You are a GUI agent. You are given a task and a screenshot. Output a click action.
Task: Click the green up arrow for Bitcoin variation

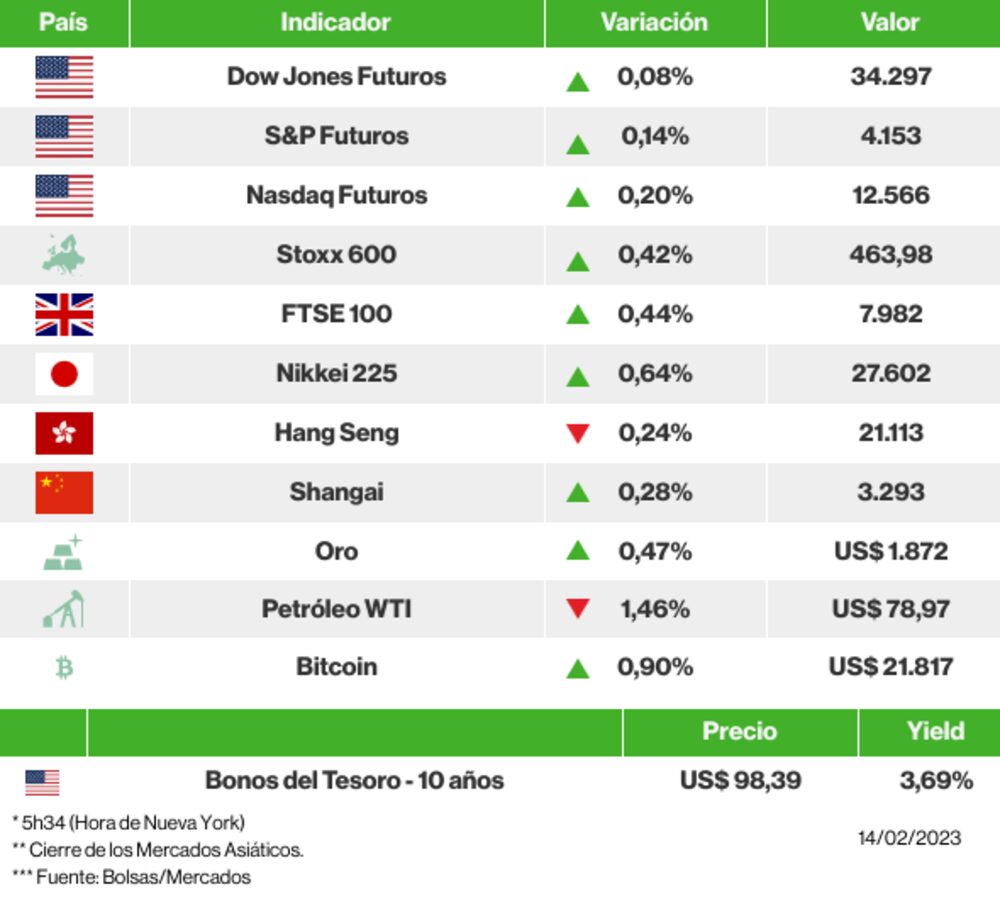tap(578, 669)
